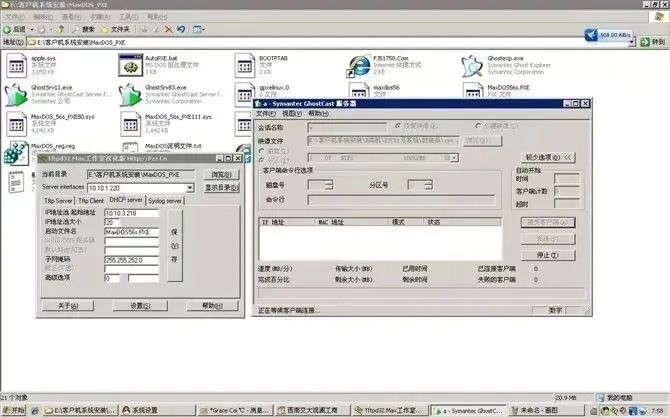Screen dimensions: 670x418
Task: Click the Explorer Forward arrow icon
Action: (41, 29)
